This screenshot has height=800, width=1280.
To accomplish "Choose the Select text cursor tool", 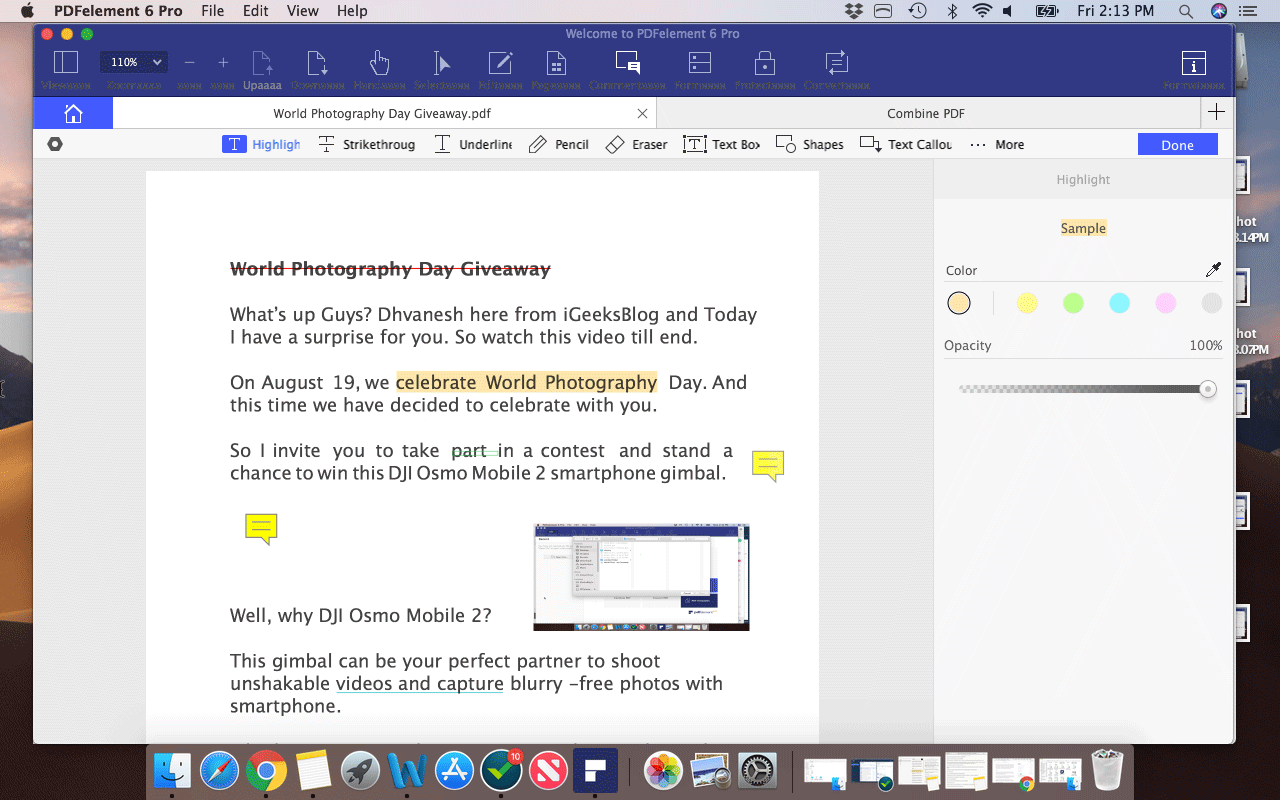I will pos(440,63).
